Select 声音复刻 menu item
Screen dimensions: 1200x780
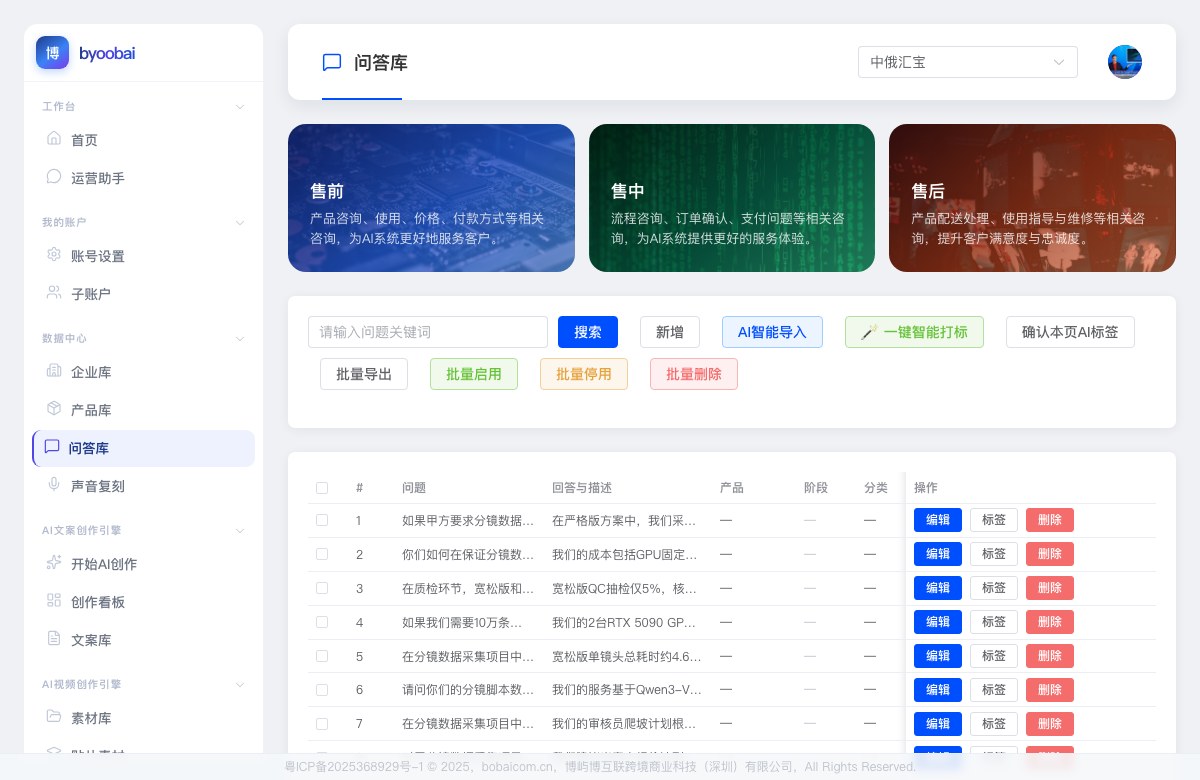[143, 486]
